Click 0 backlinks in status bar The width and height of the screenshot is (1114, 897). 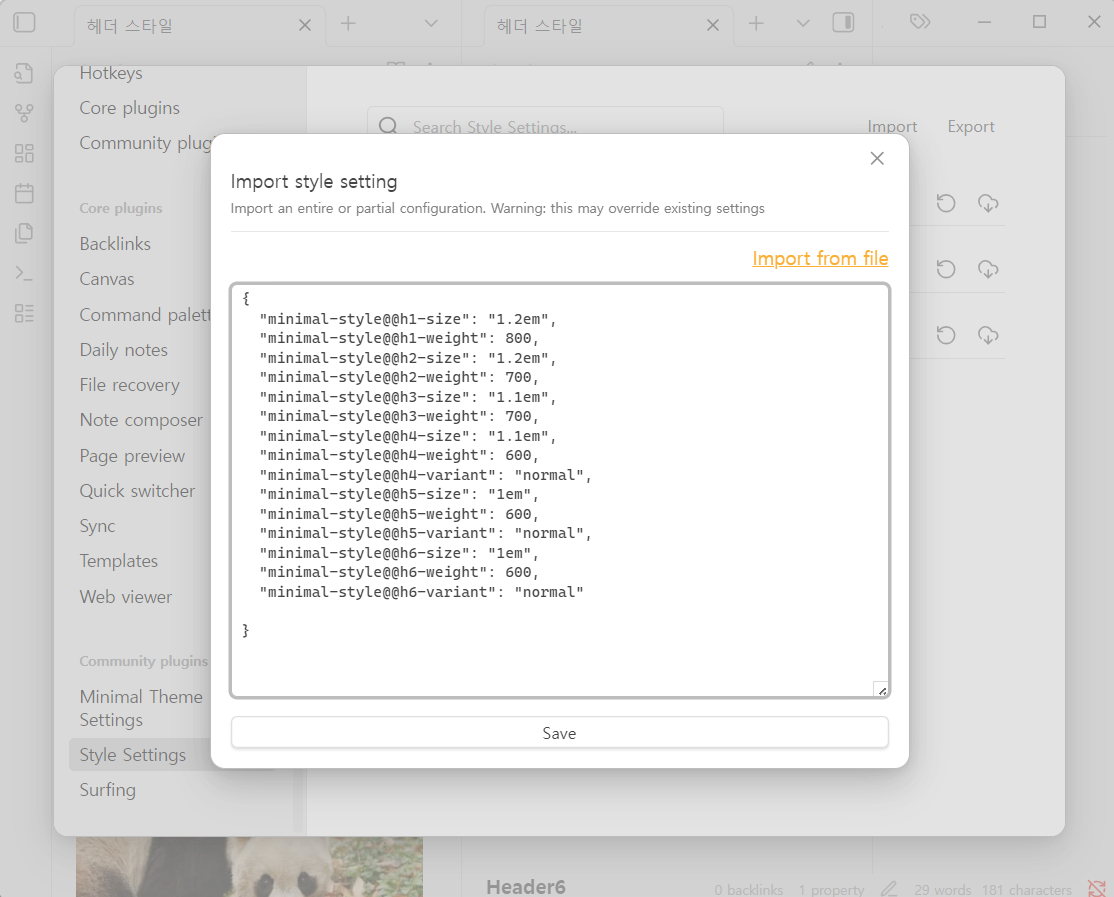(x=748, y=890)
